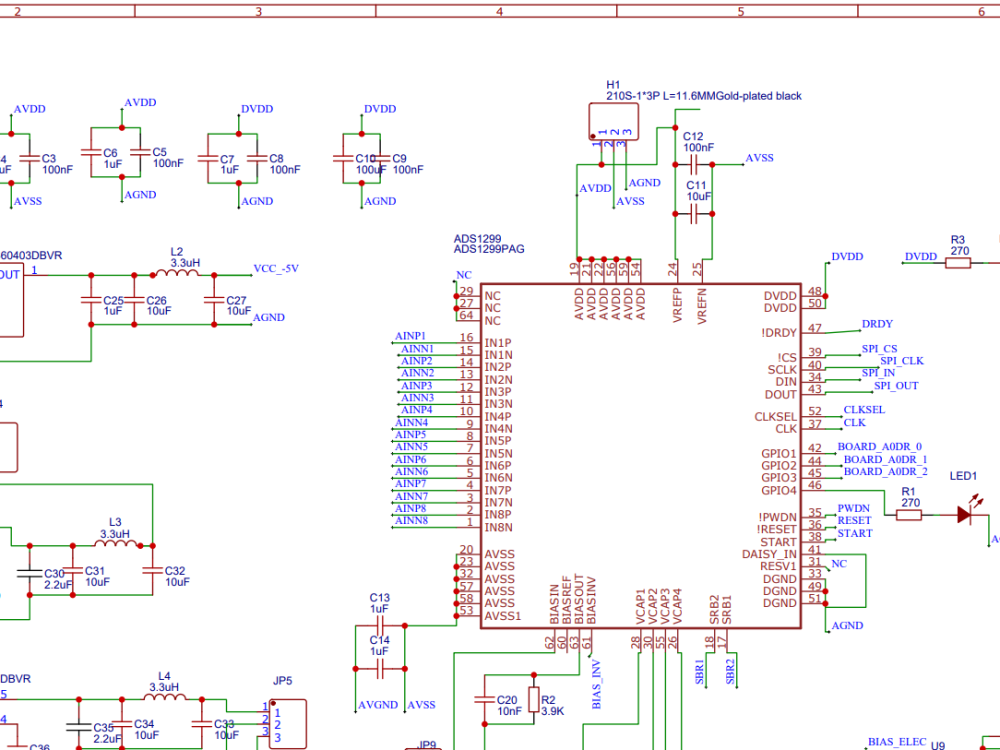Select the C14 1uF capacitor symbol
1000x750 pixels.
[380, 668]
